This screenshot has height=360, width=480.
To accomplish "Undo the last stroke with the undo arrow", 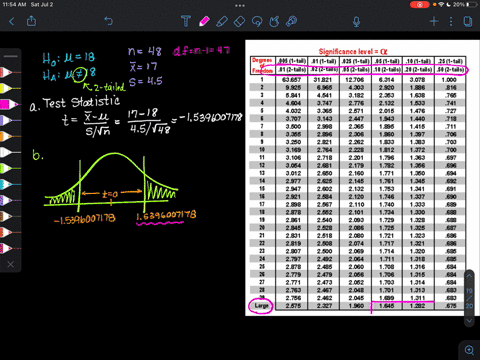I will tap(109, 21).
